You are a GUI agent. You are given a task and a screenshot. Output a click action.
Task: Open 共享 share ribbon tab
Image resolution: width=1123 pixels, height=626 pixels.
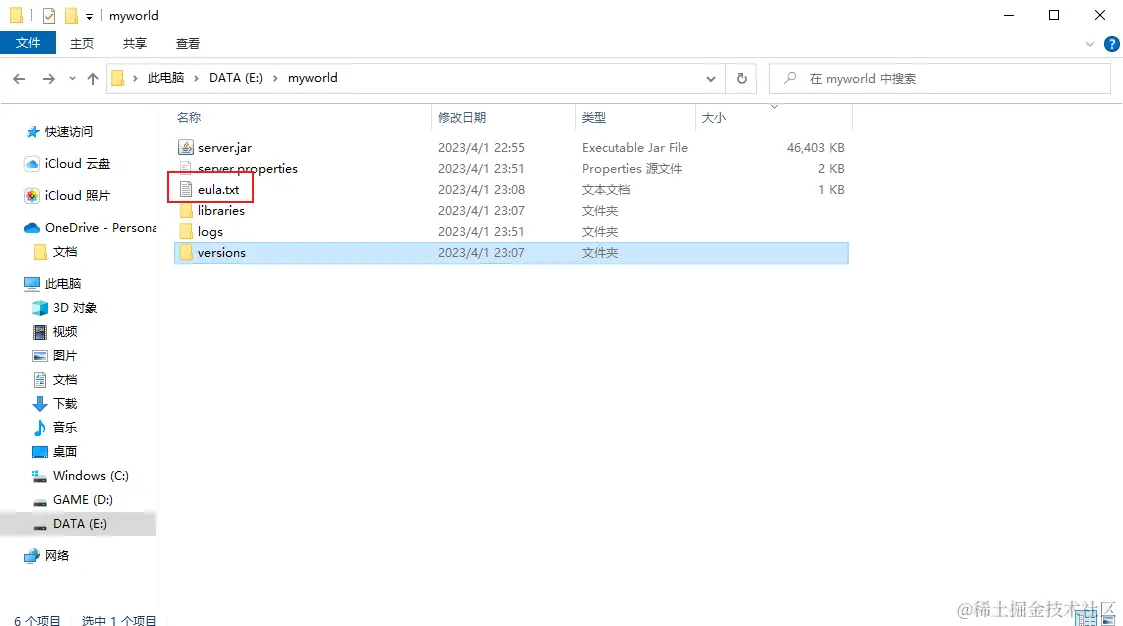(135, 44)
